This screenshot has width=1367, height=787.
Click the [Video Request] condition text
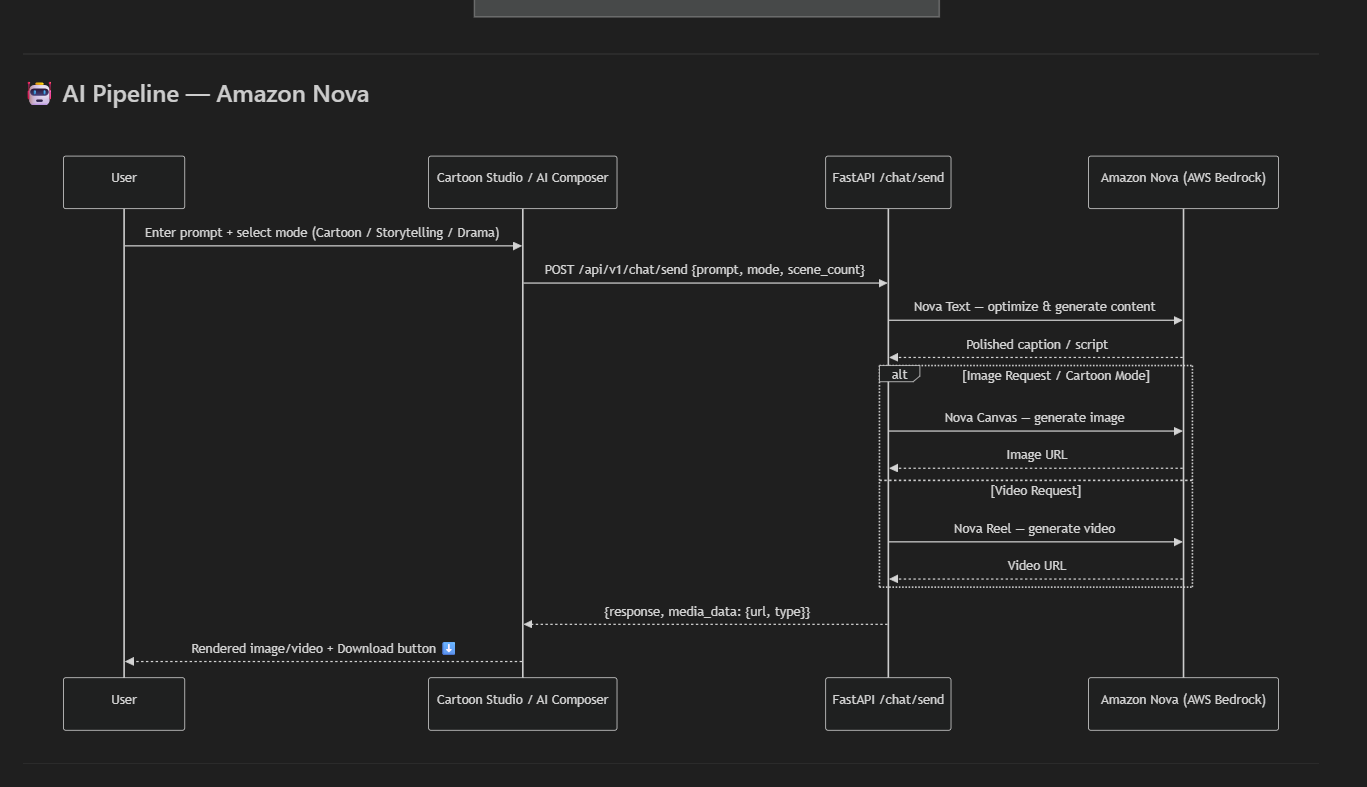(x=1036, y=491)
